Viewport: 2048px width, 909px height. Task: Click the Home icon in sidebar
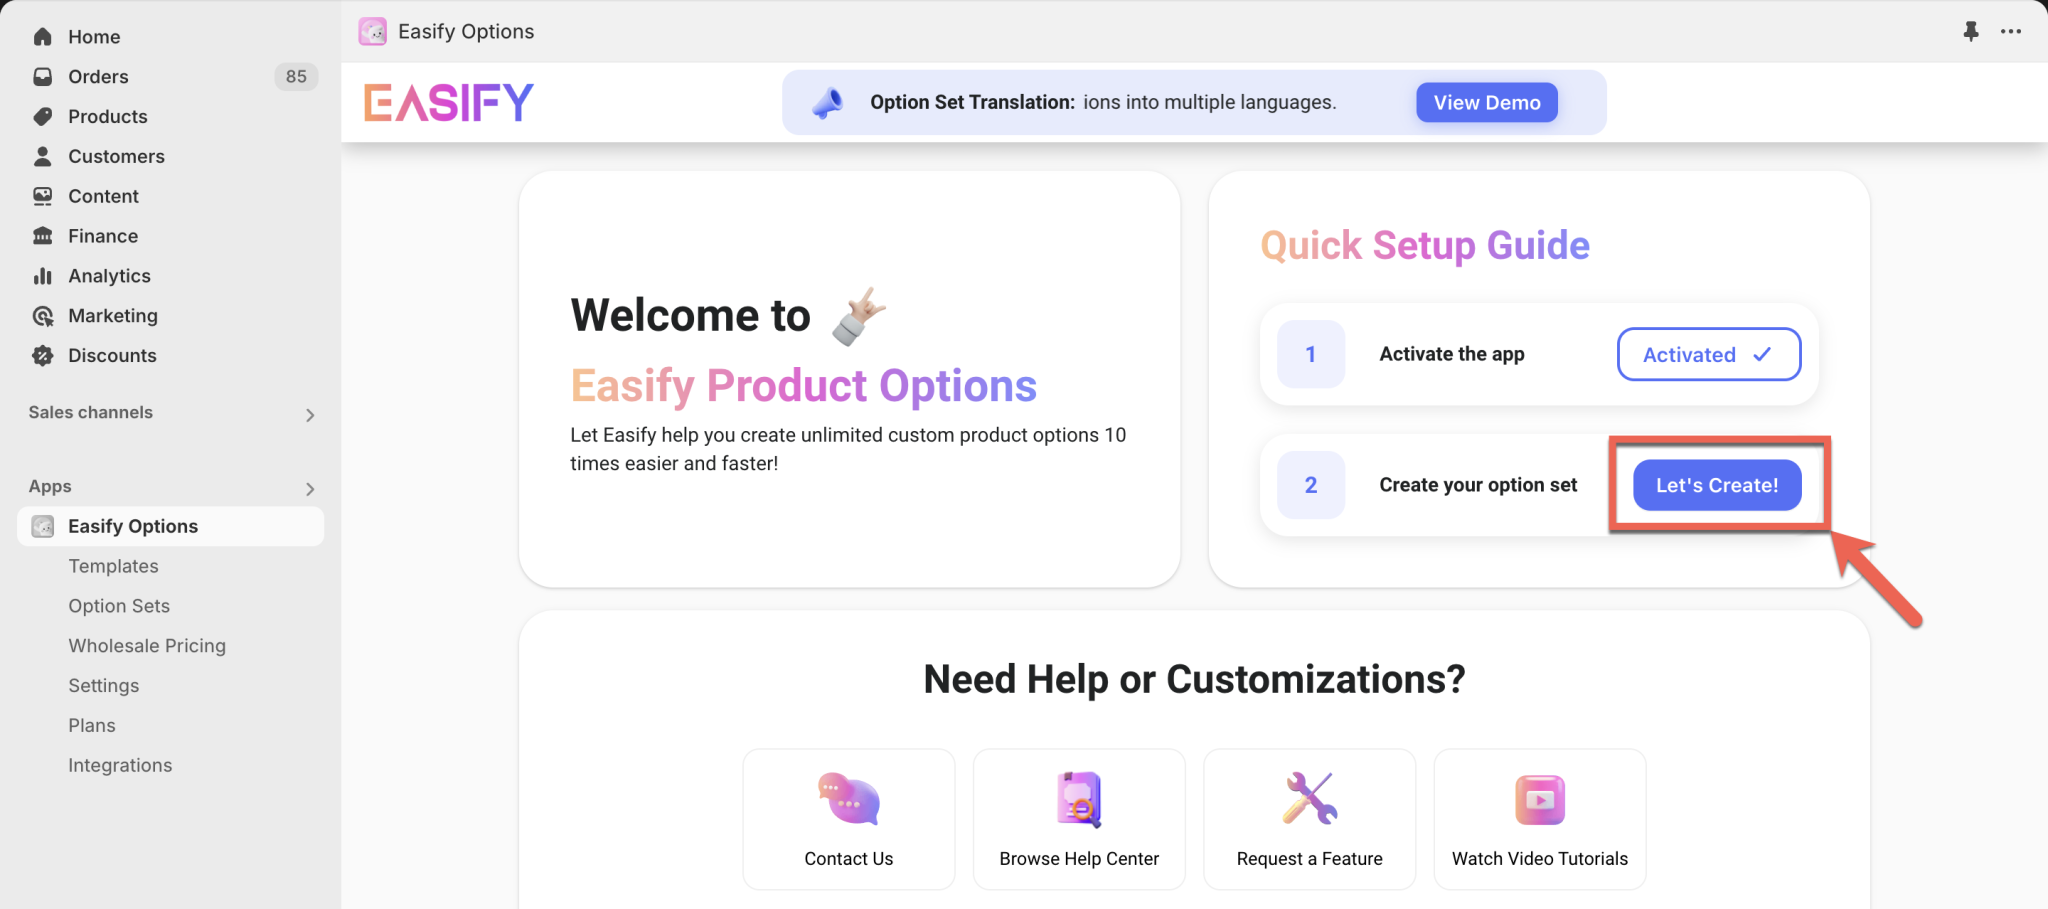point(42,37)
